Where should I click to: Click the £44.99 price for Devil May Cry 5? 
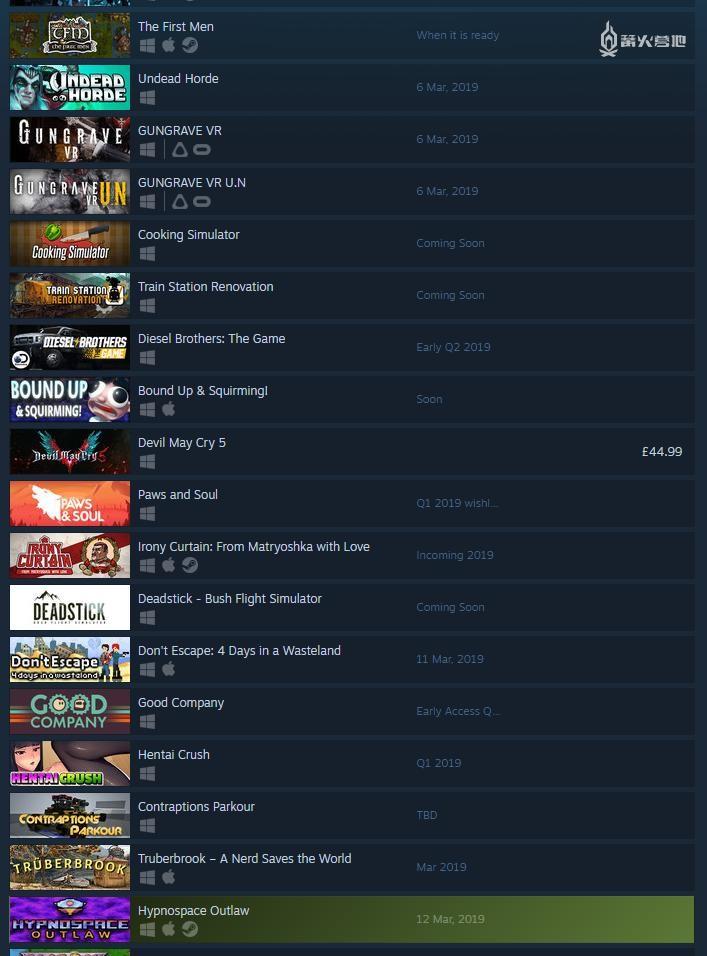(662, 452)
